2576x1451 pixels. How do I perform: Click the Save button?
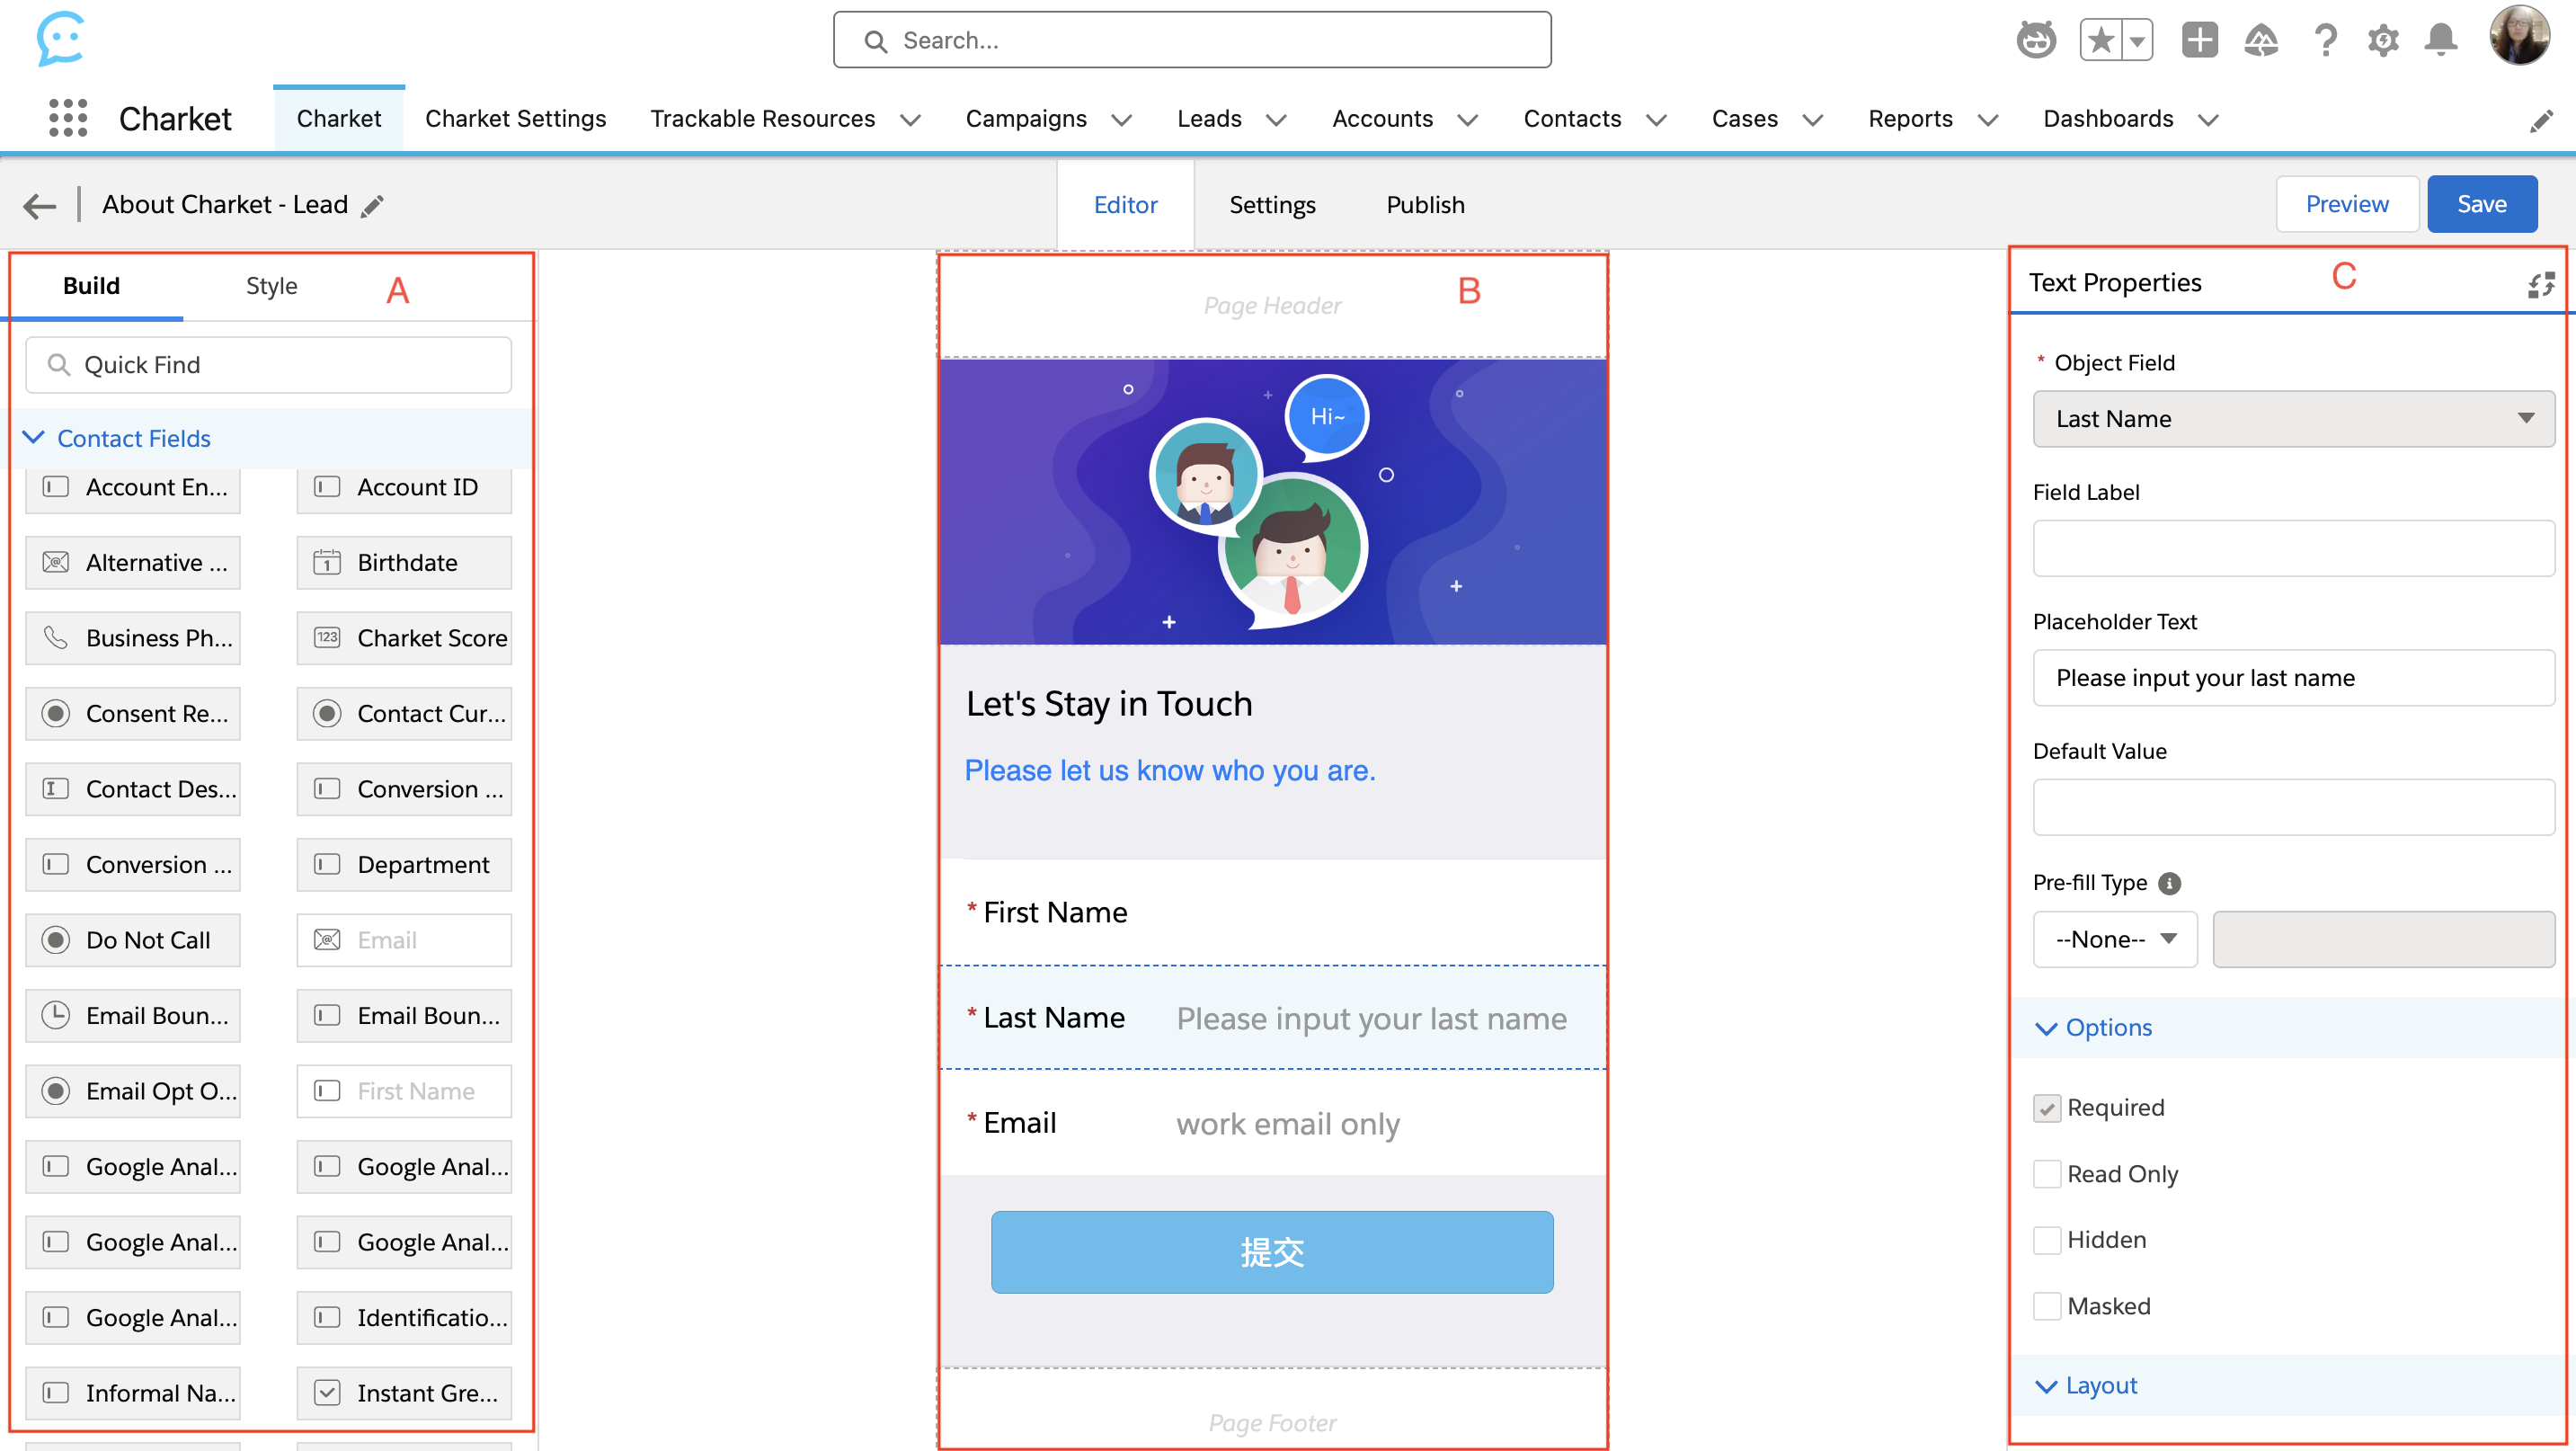[x=2481, y=204]
